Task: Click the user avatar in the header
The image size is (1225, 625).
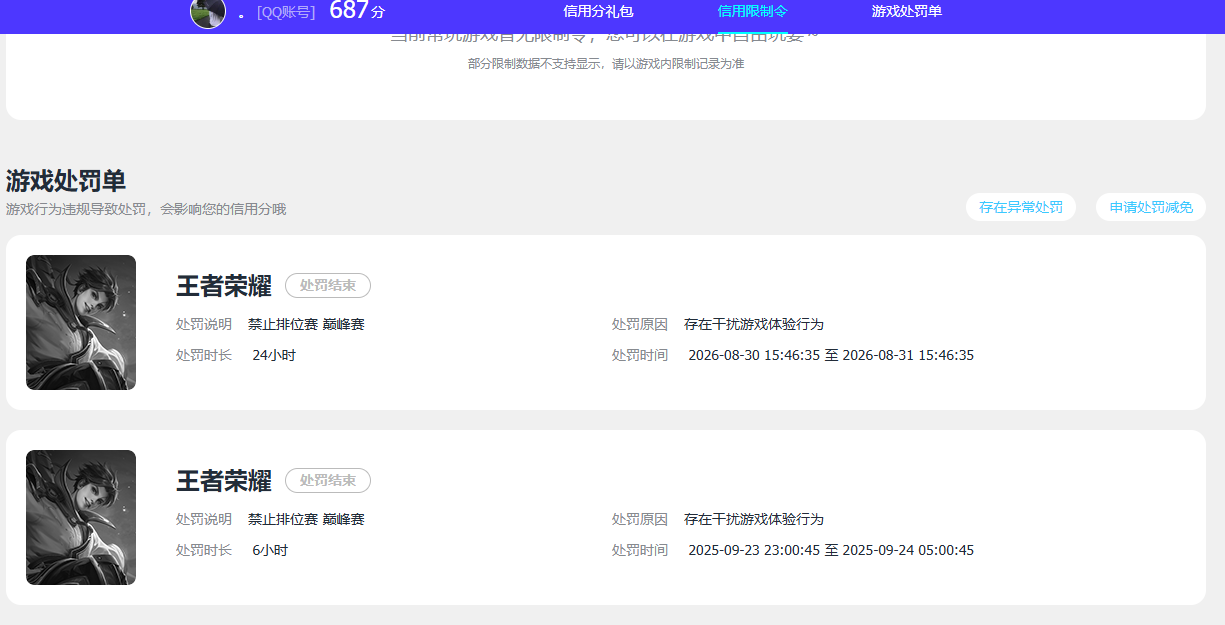Action: (x=208, y=12)
